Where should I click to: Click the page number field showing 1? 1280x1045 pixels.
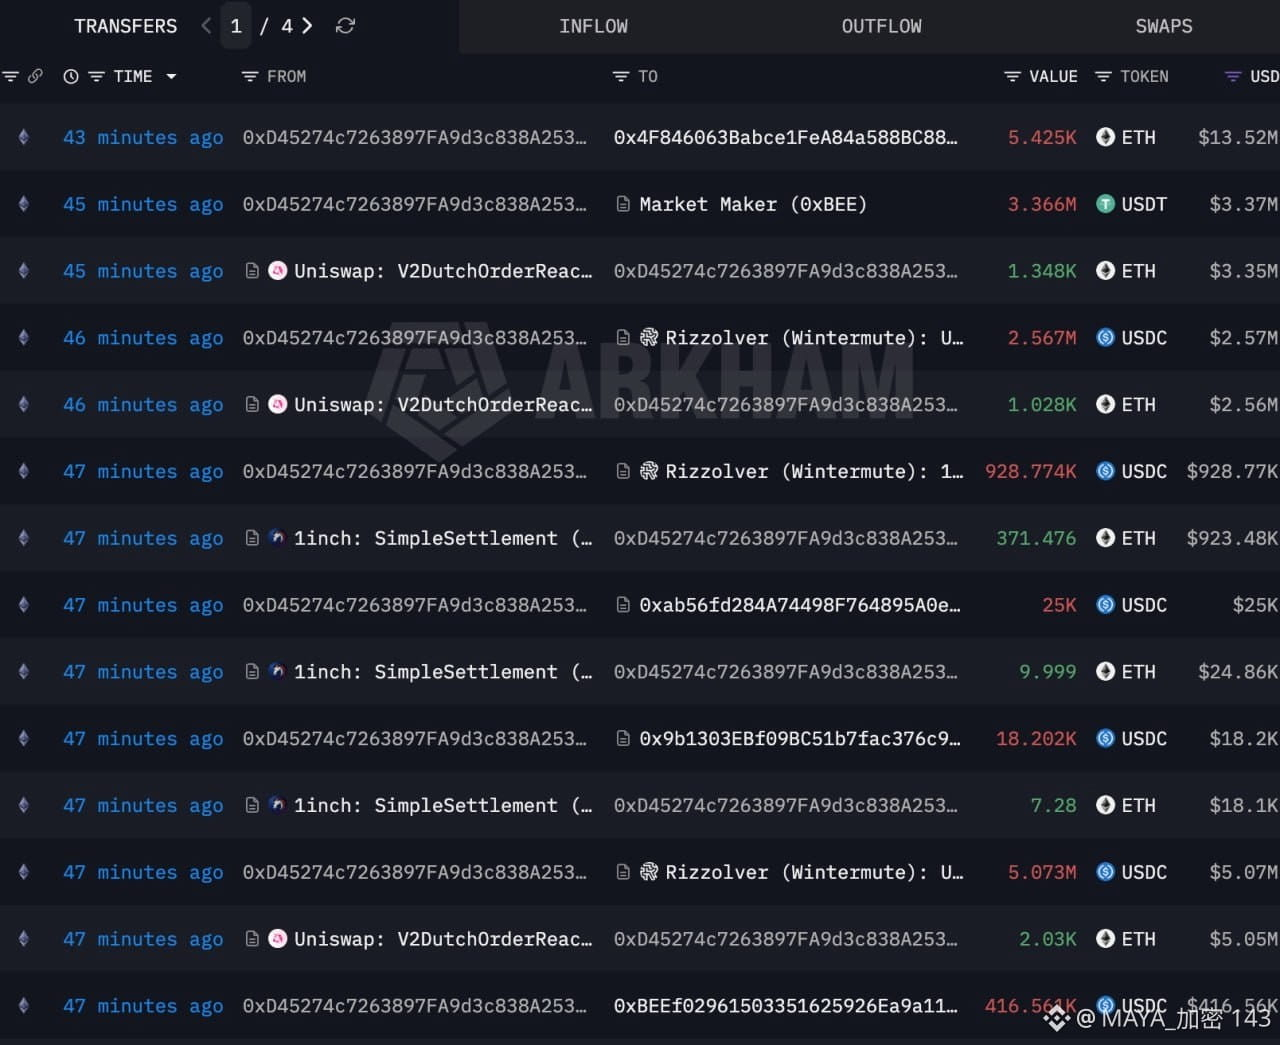(236, 26)
